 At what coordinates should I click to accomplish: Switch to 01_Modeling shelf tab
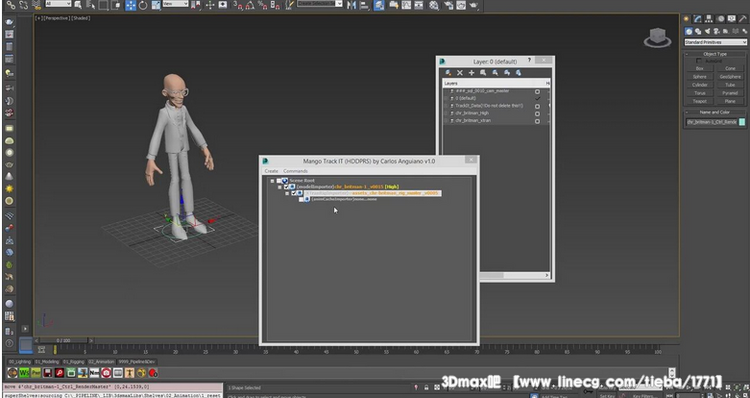47,362
